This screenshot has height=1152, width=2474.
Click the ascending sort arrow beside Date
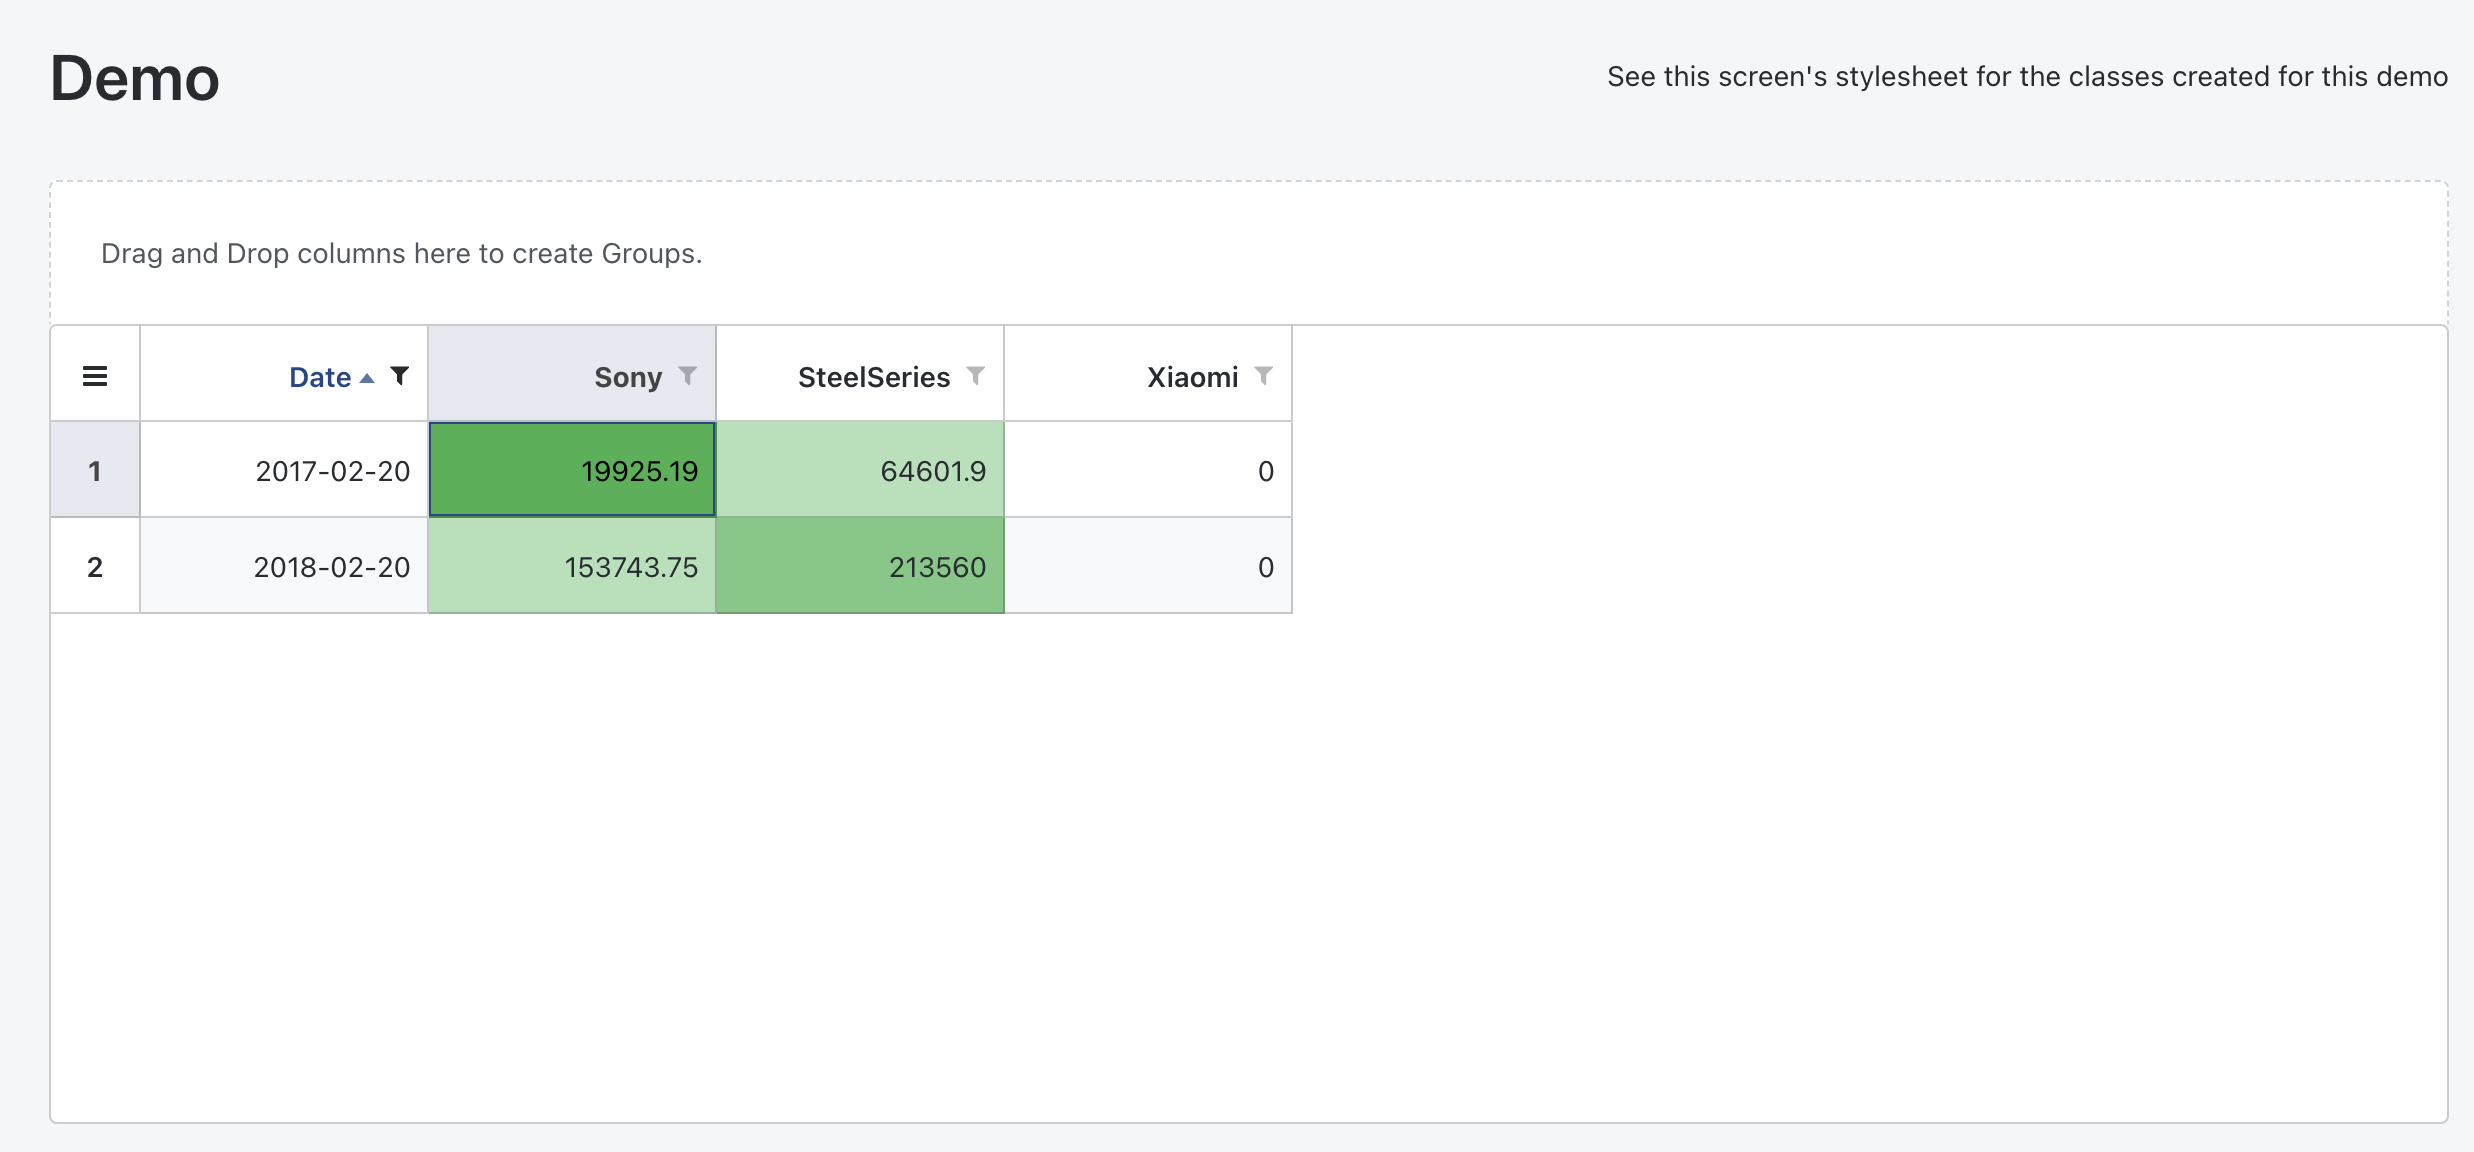368,378
